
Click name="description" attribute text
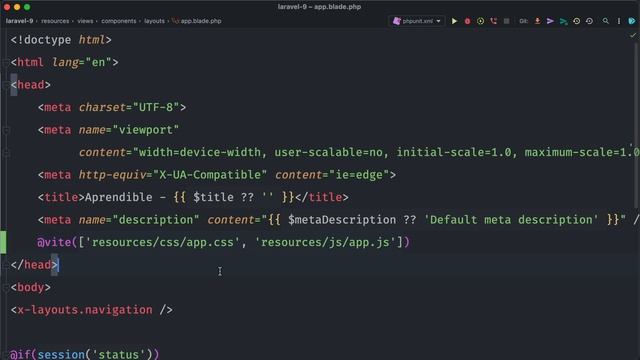[x=139, y=220]
